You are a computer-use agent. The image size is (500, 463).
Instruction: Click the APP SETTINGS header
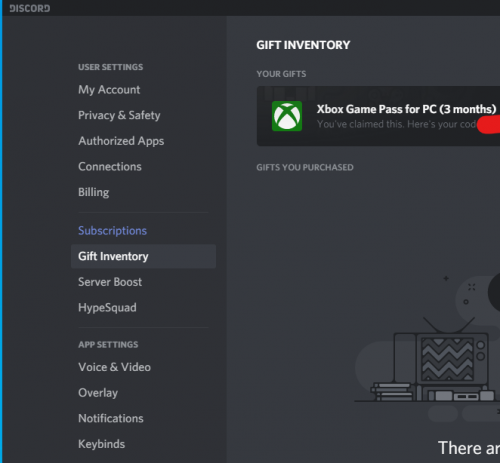pyautogui.click(x=108, y=345)
